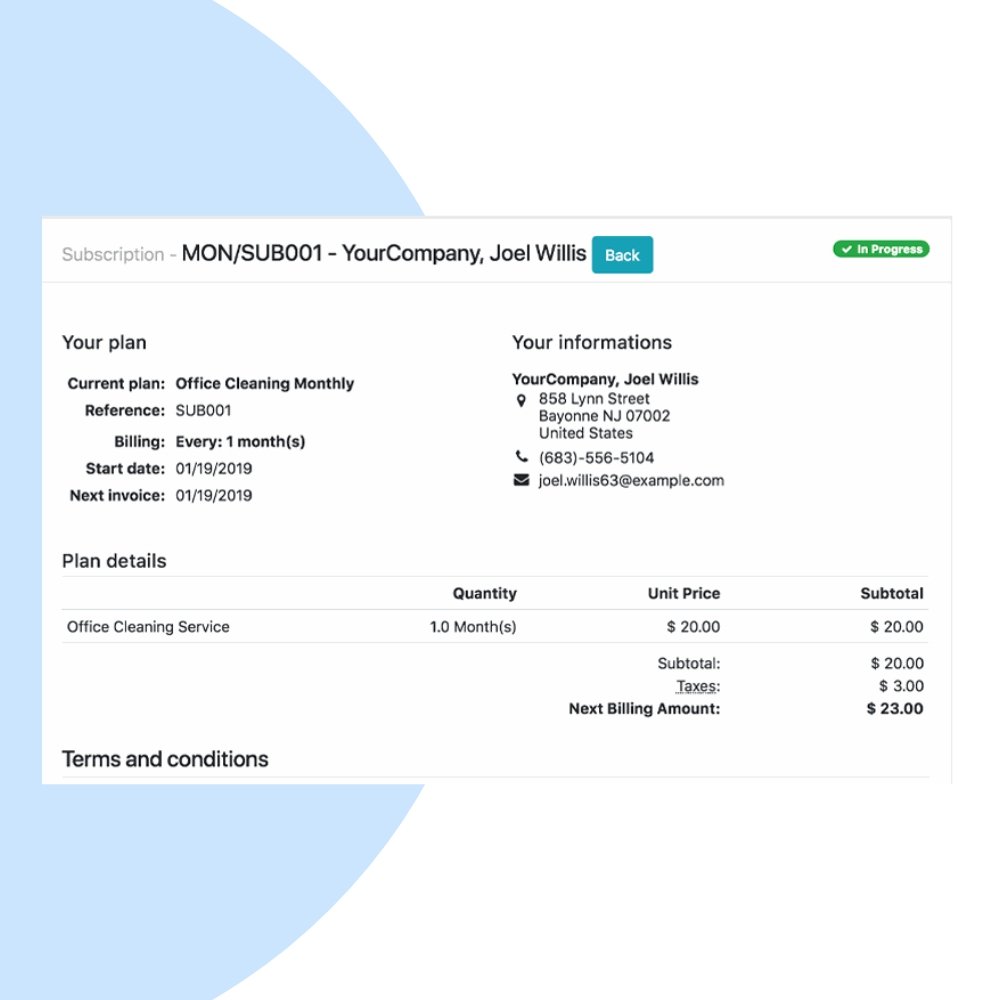The height and width of the screenshot is (1000, 1000).
Task: Click the location pin icon next to address
Action: [x=521, y=399]
